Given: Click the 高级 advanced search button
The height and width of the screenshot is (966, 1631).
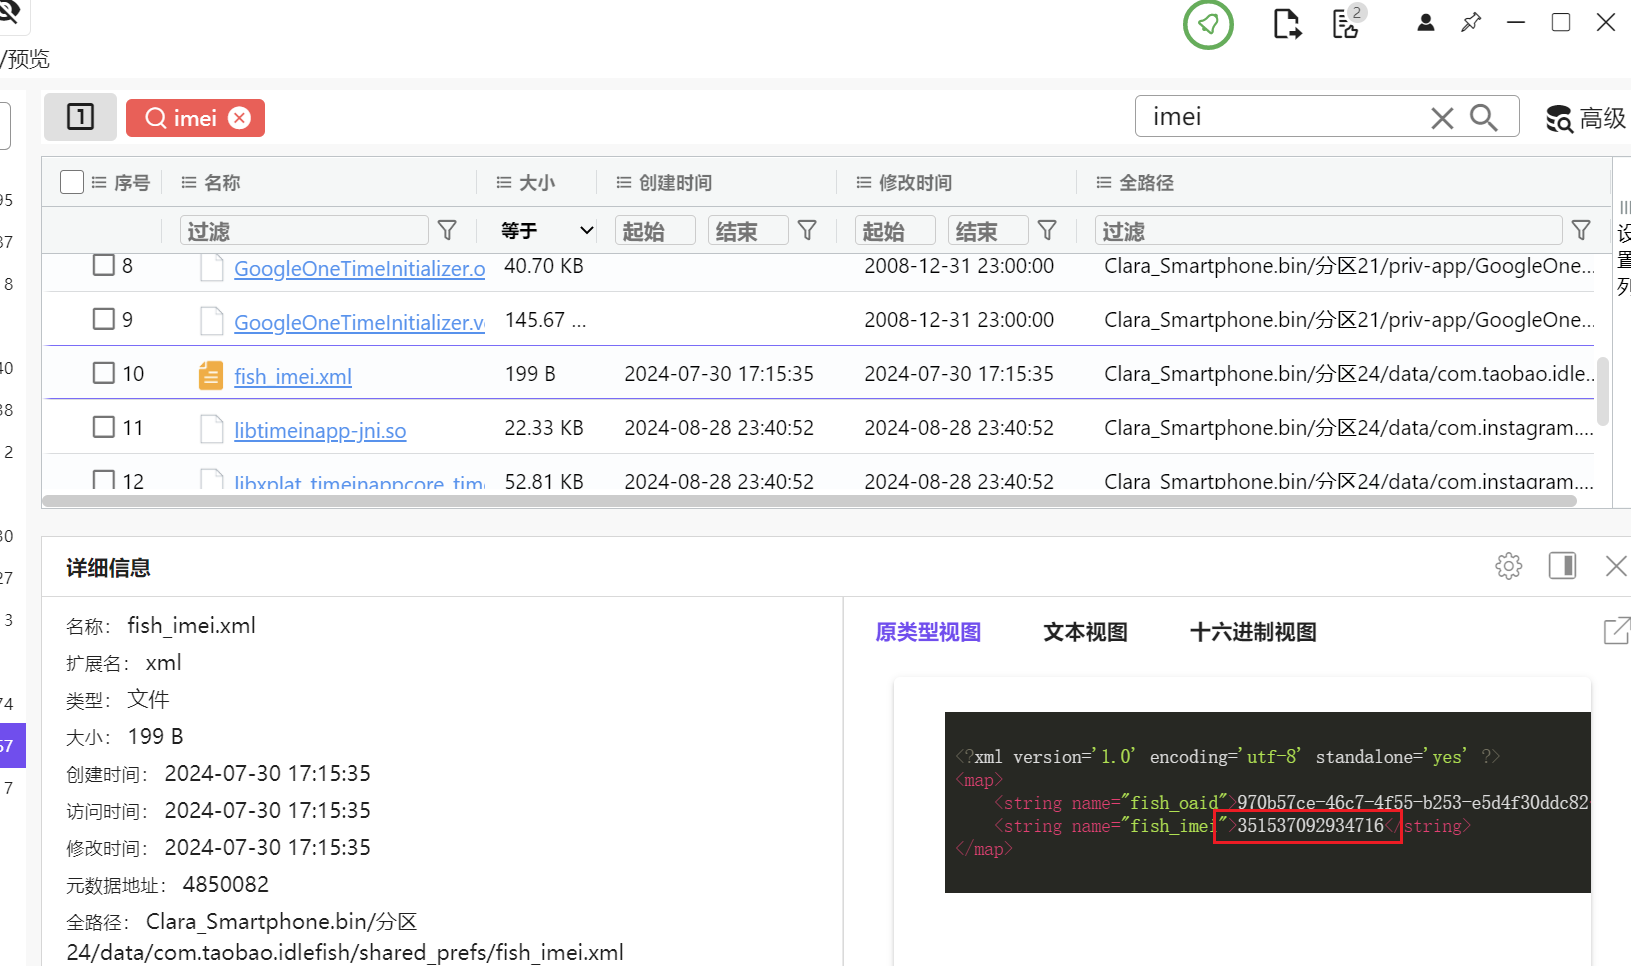Looking at the screenshot, I should 1586,118.
